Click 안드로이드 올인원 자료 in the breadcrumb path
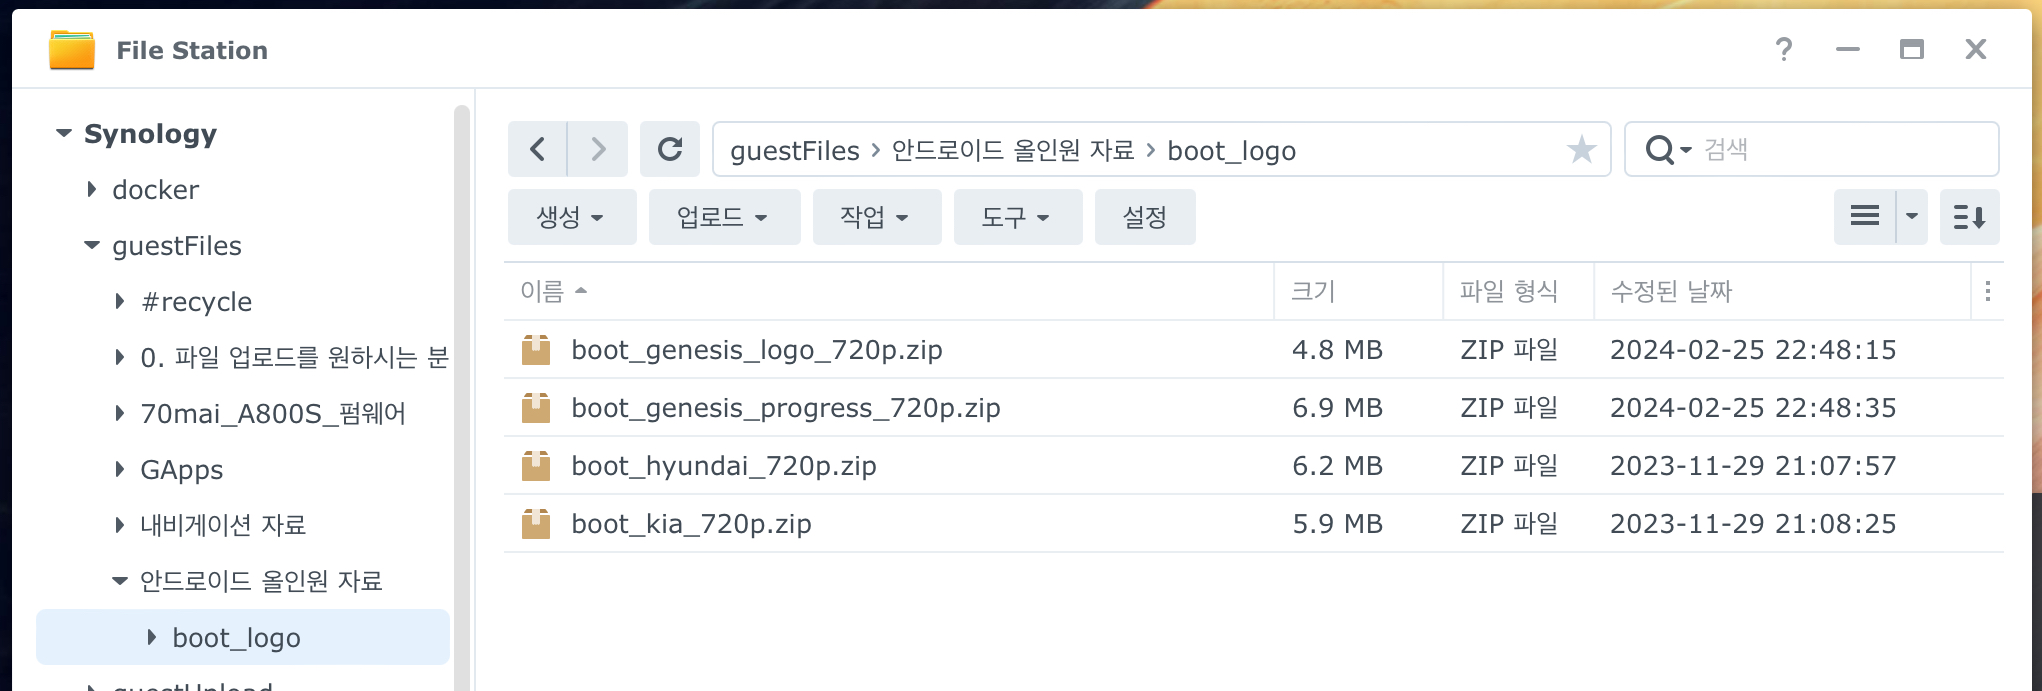 (1013, 150)
